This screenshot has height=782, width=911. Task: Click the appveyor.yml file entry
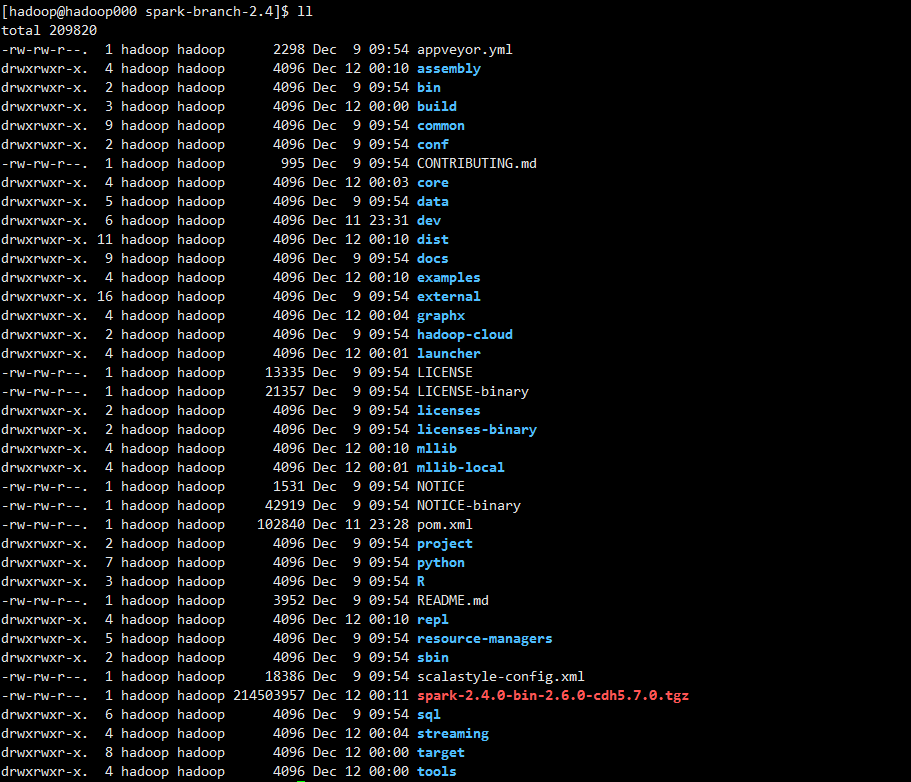(x=464, y=50)
